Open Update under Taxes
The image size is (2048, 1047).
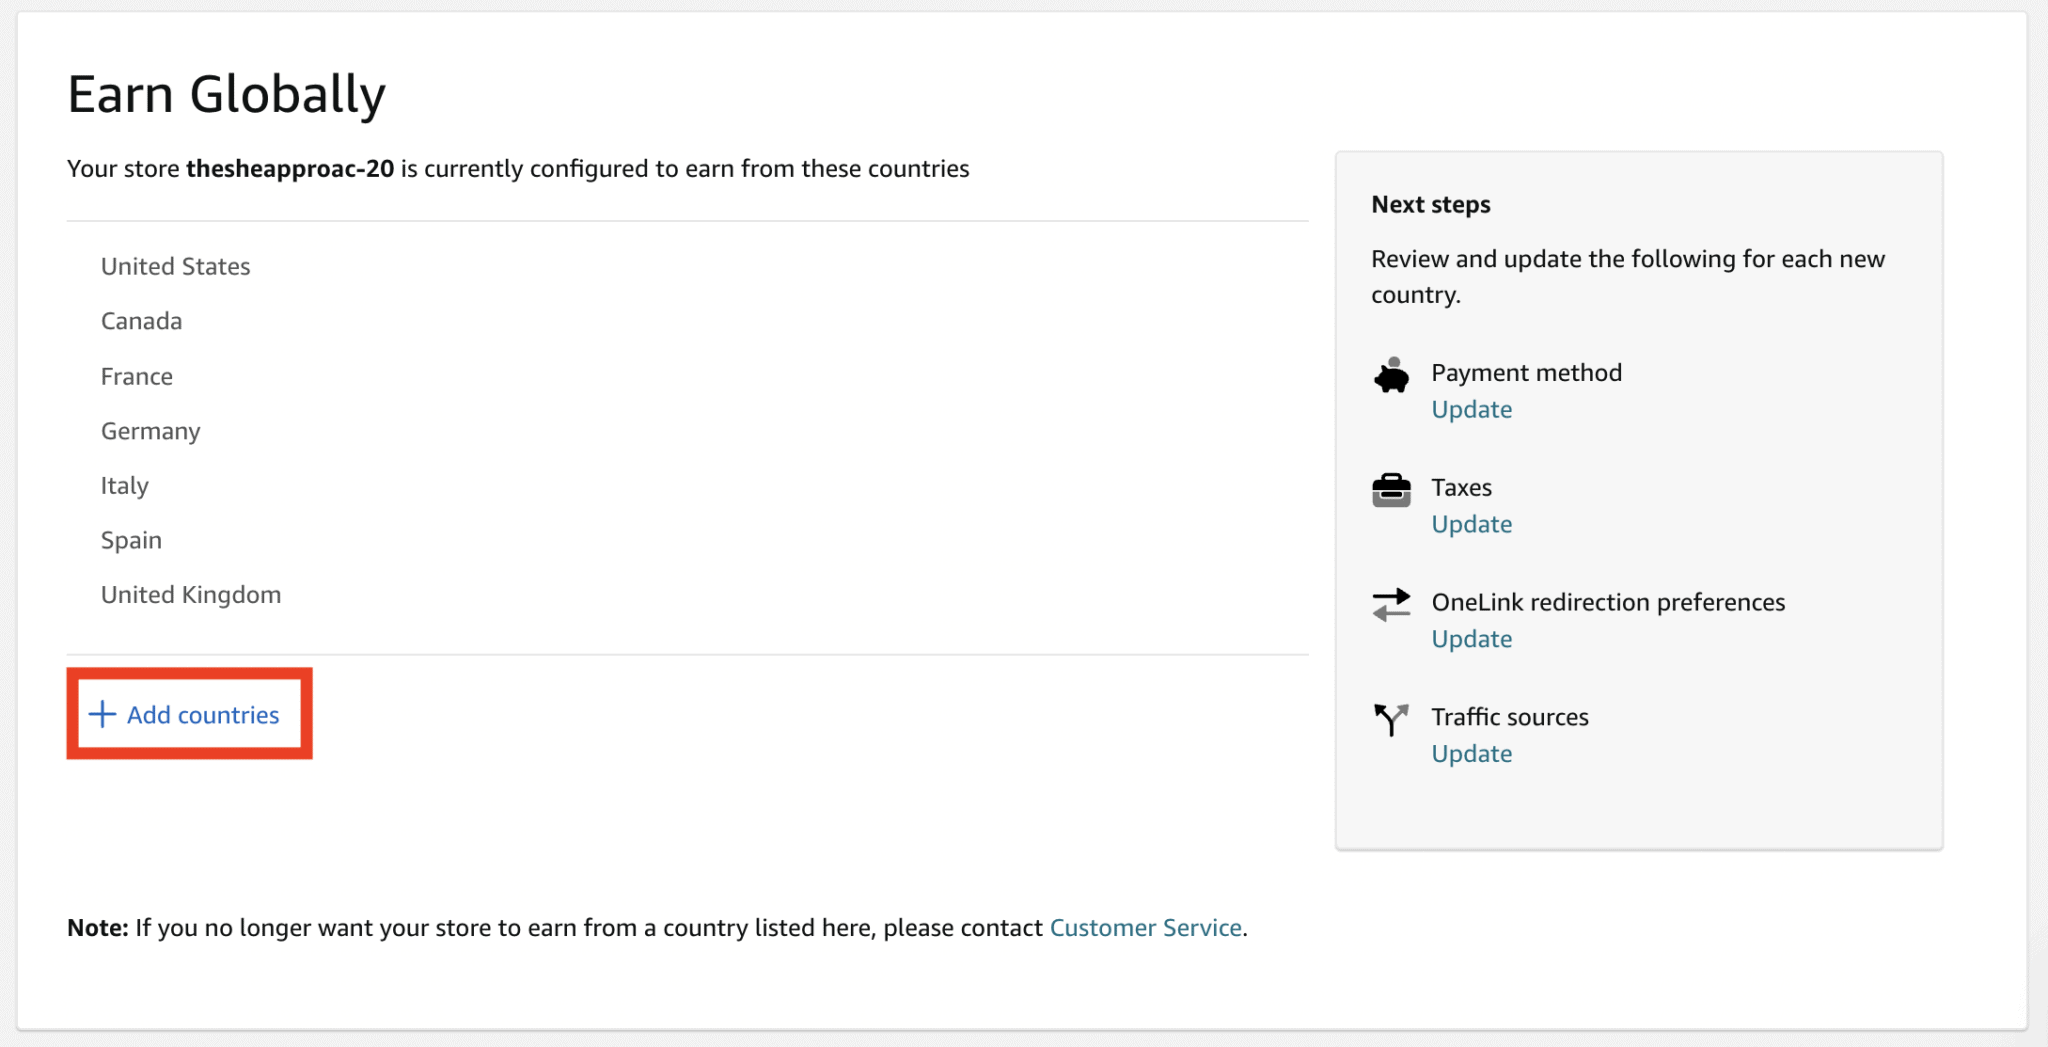pyautogui.click(x=1471, y=523)
